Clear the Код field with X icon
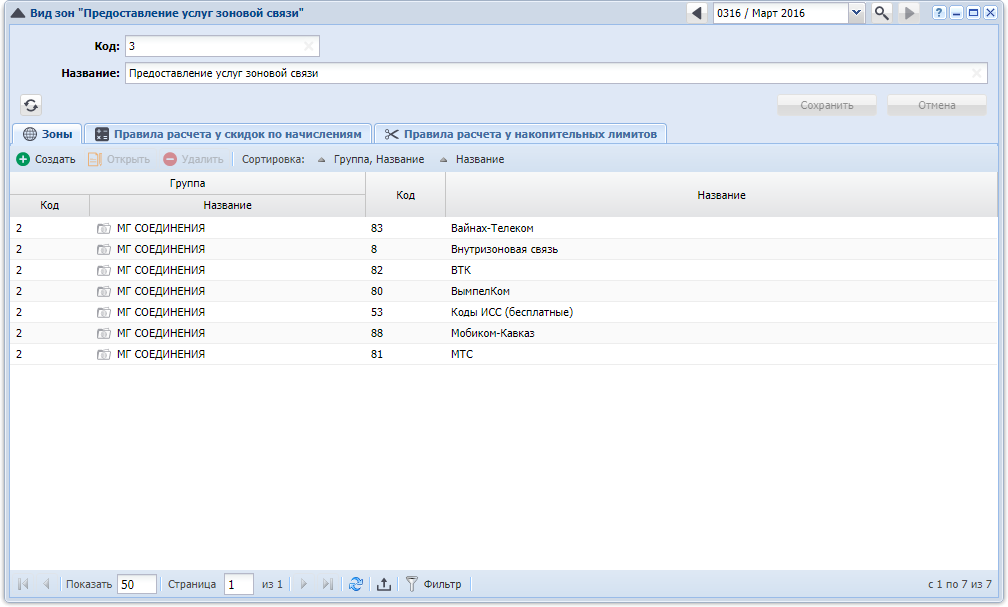Image resolution: width=1008 pixels, height=607 pixels. point(309,46)
